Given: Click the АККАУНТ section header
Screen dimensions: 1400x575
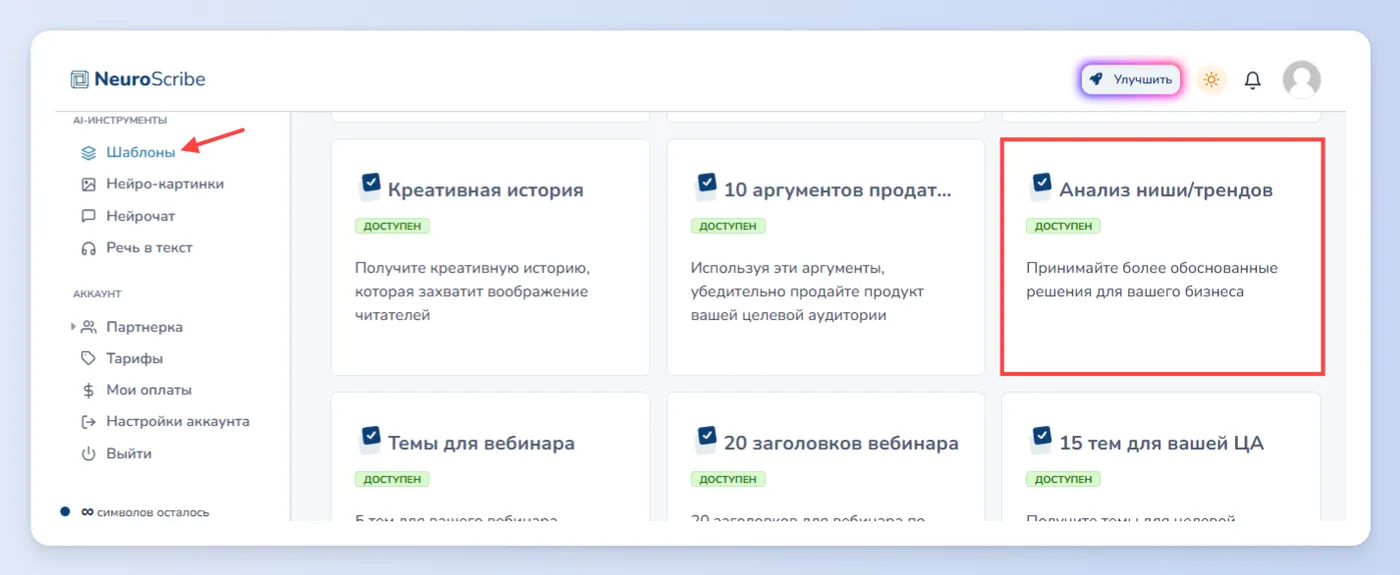Looking at the screenshot, I should 97,294.
